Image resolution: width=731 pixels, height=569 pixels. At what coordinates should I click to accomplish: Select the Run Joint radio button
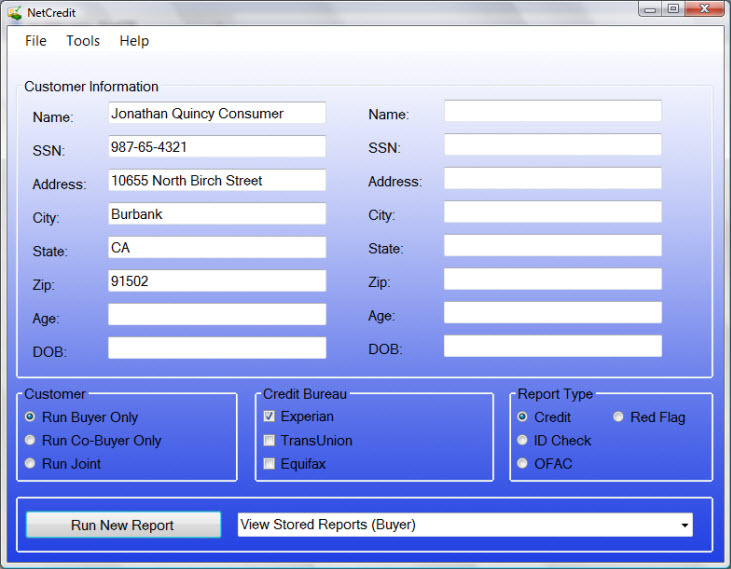(x=32, y=464)
